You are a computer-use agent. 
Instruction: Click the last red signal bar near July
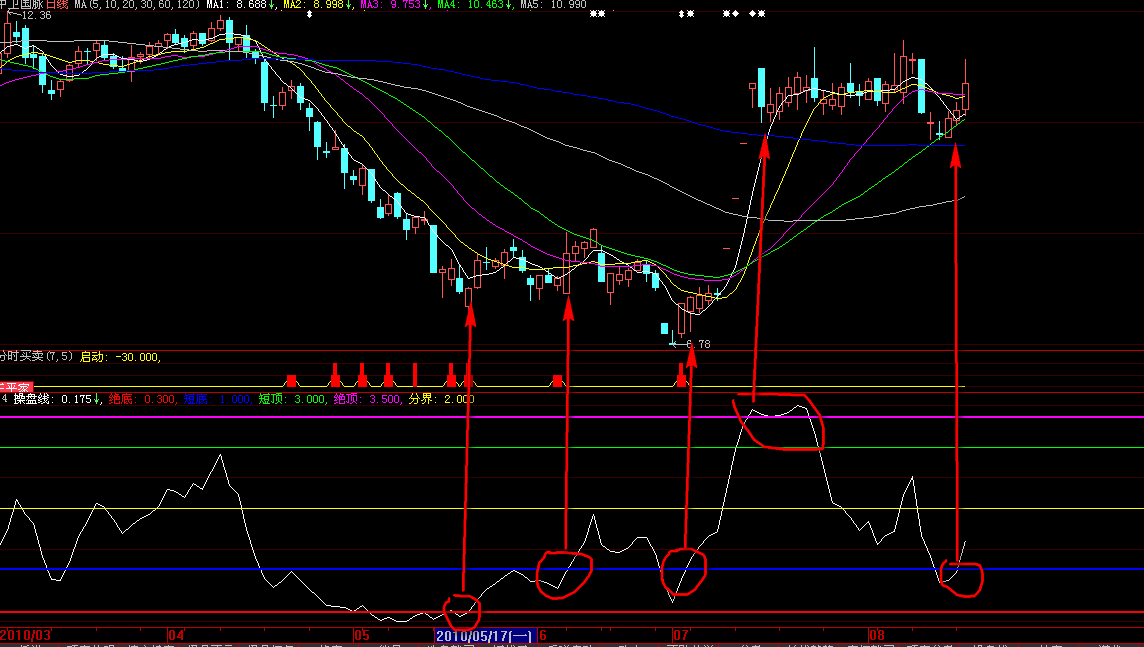pos(682,376)
